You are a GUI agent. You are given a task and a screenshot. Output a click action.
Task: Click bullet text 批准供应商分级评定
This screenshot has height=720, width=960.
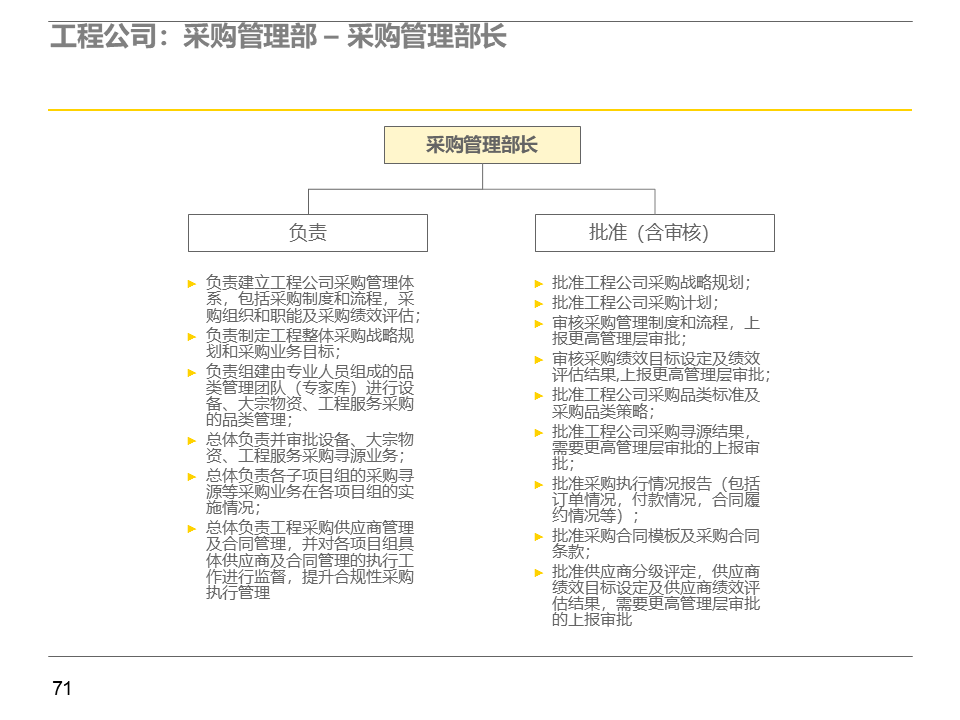coord(656,595)
